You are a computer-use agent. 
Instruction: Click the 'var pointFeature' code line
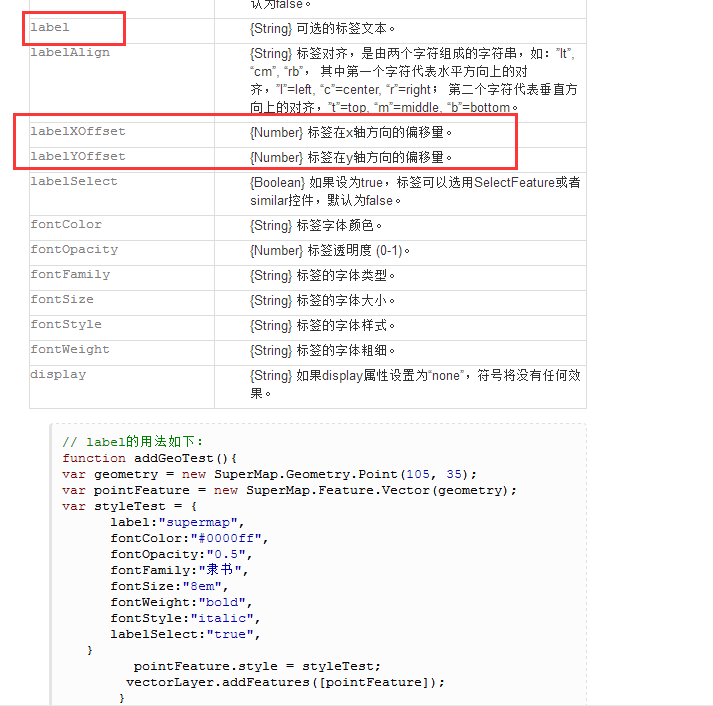[x=289, y=491]
